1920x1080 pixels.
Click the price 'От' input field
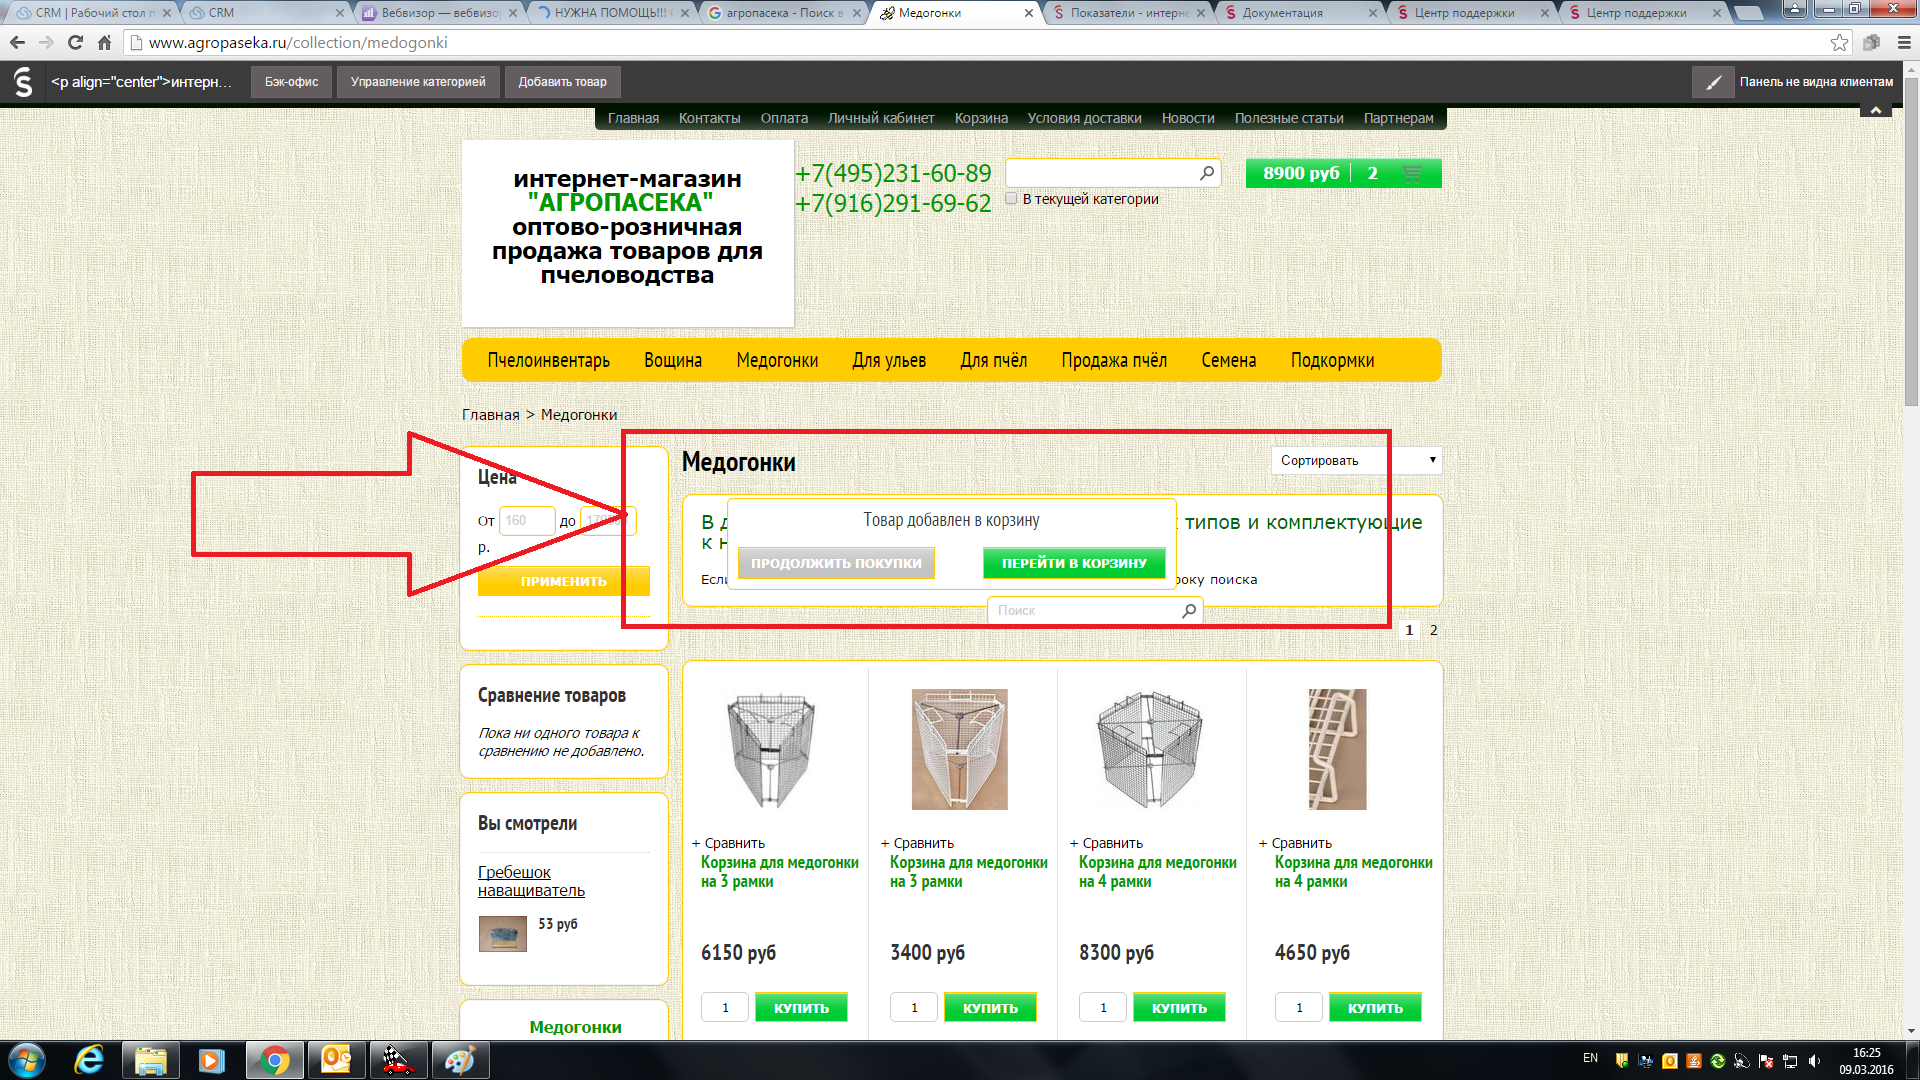coord(527,521)
